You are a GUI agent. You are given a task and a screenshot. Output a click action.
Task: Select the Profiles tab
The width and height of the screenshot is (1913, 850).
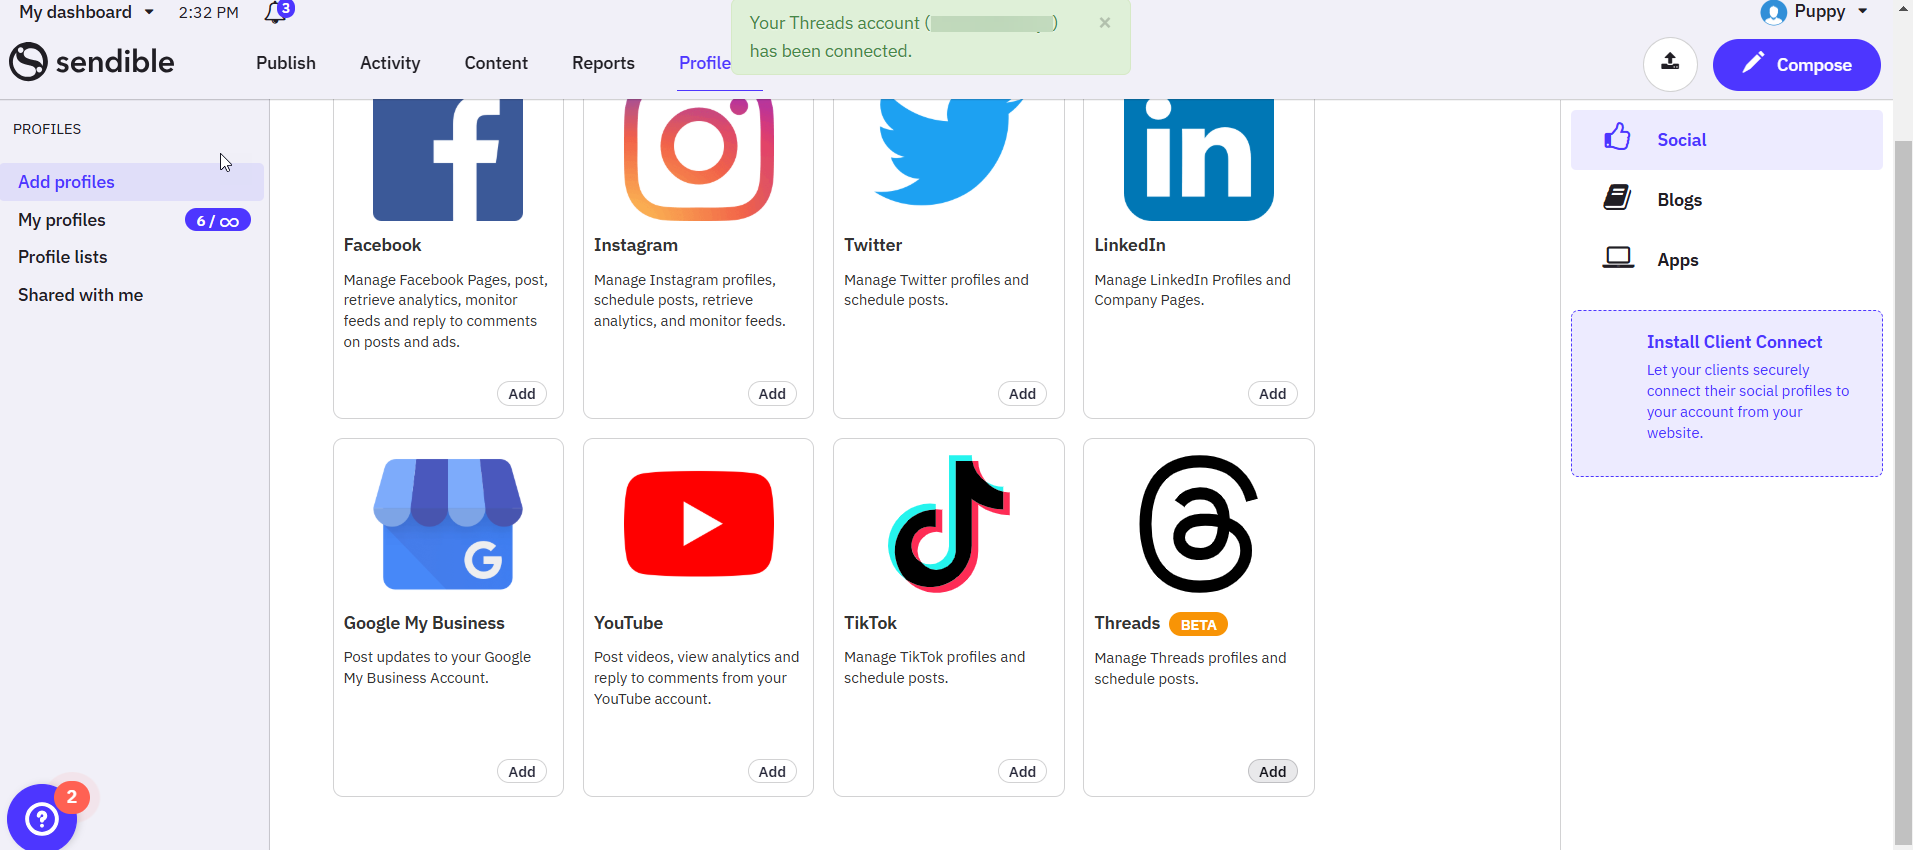[705, 63]
